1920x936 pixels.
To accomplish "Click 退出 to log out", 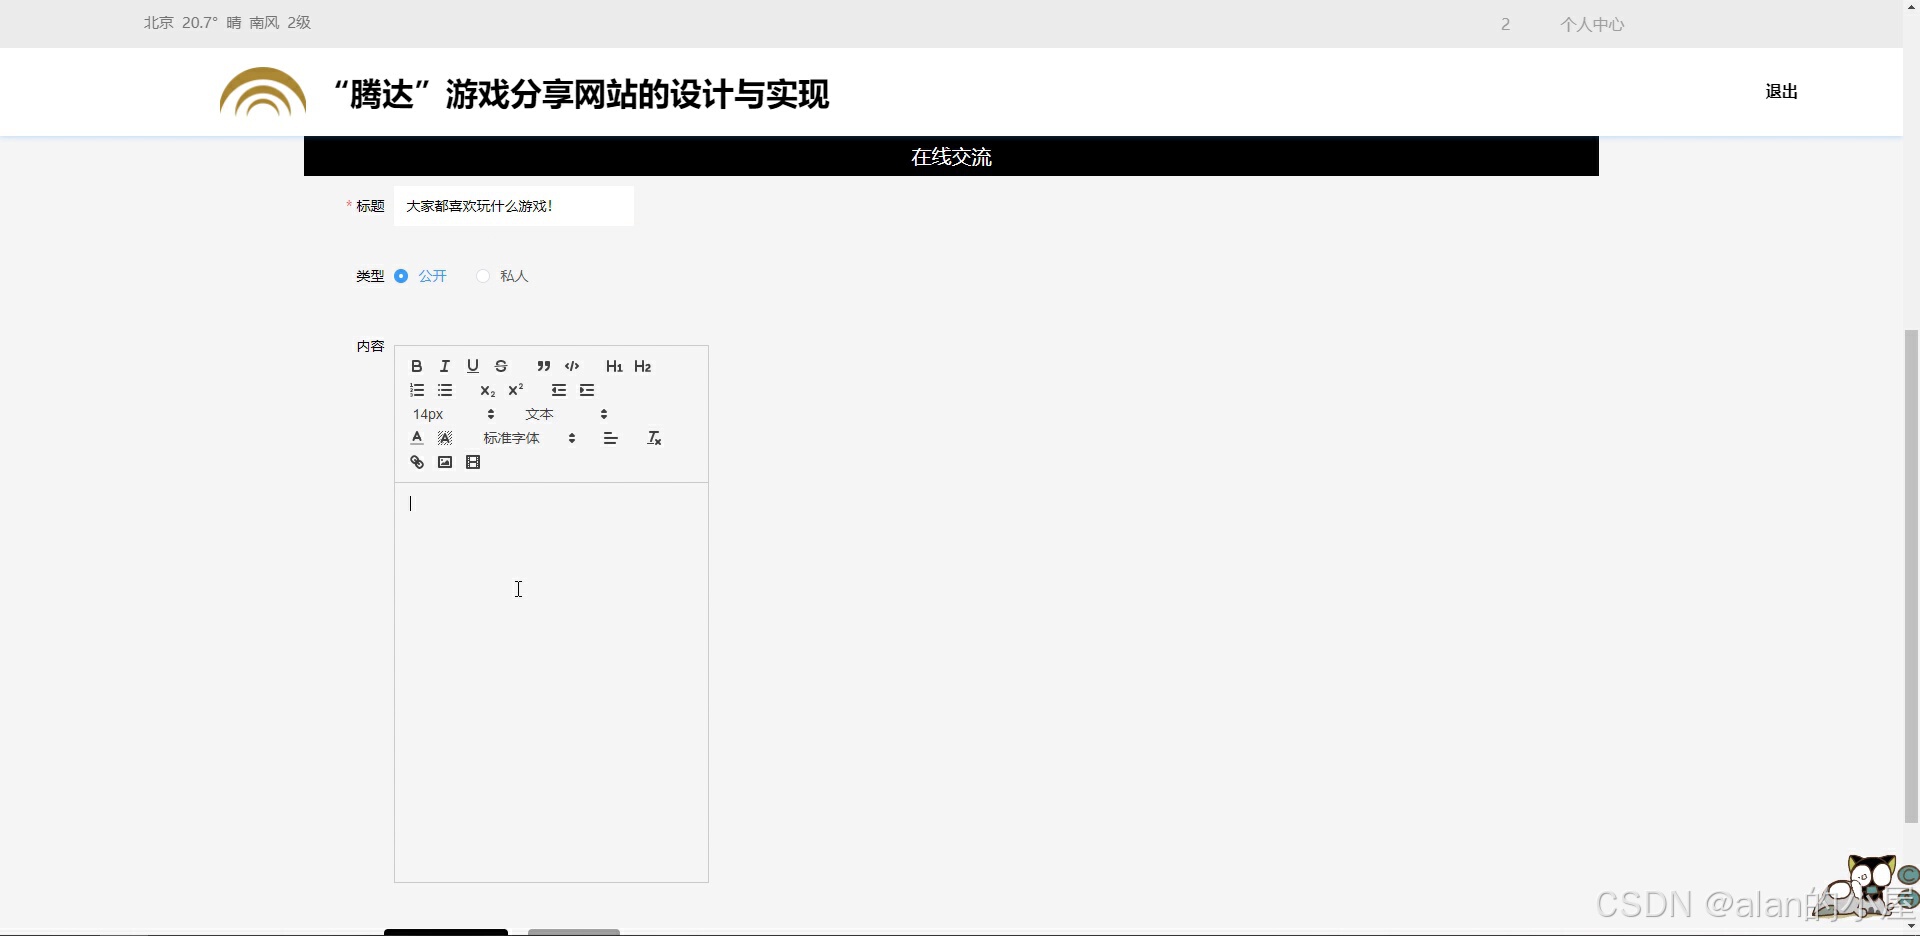I will point(1782,92).
